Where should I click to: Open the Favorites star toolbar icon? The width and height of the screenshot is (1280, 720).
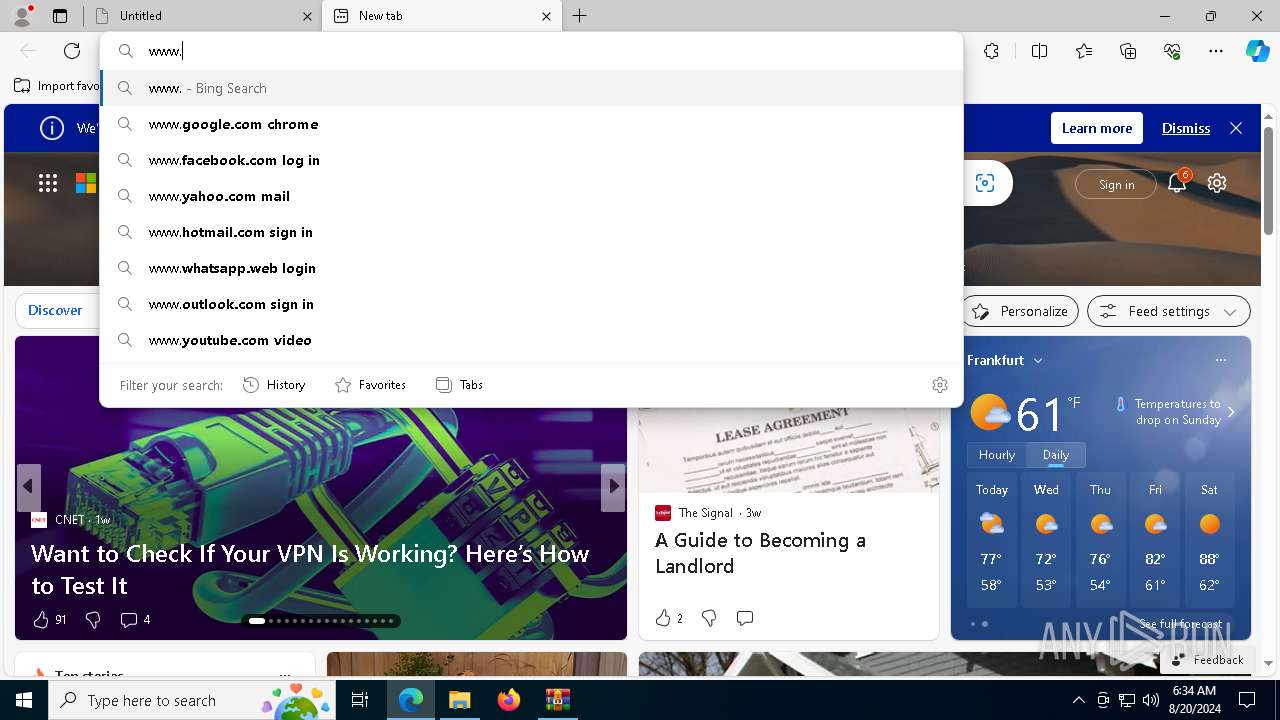pyautogui.click(x=1084, y=51)
